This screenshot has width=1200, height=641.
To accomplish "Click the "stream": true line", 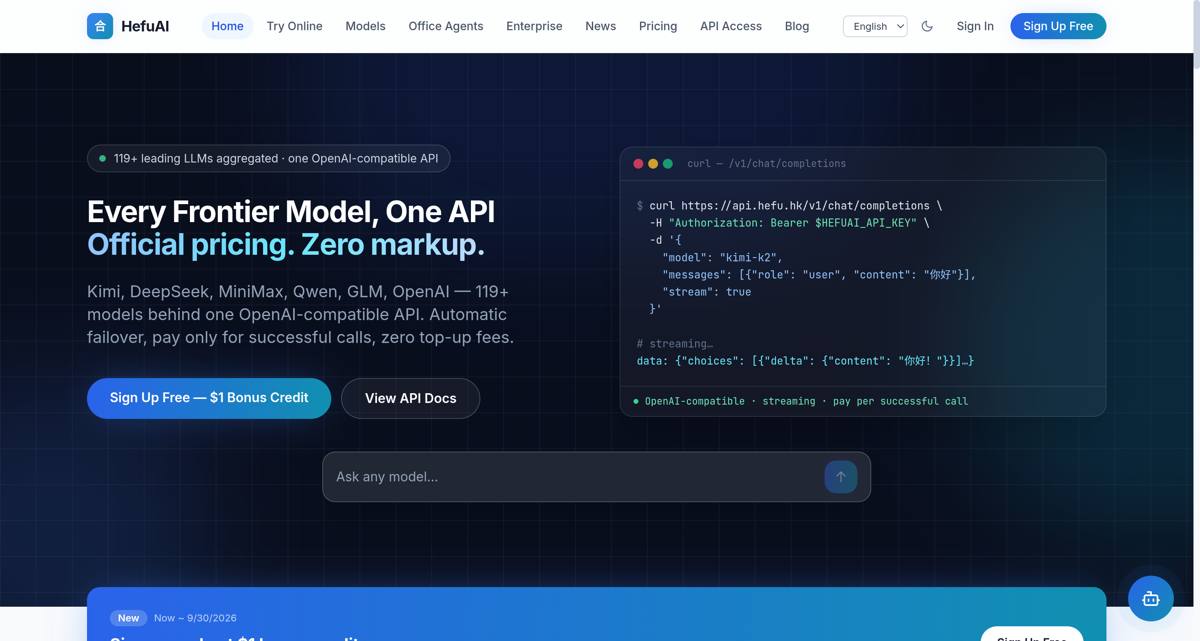I will [706, 292].
